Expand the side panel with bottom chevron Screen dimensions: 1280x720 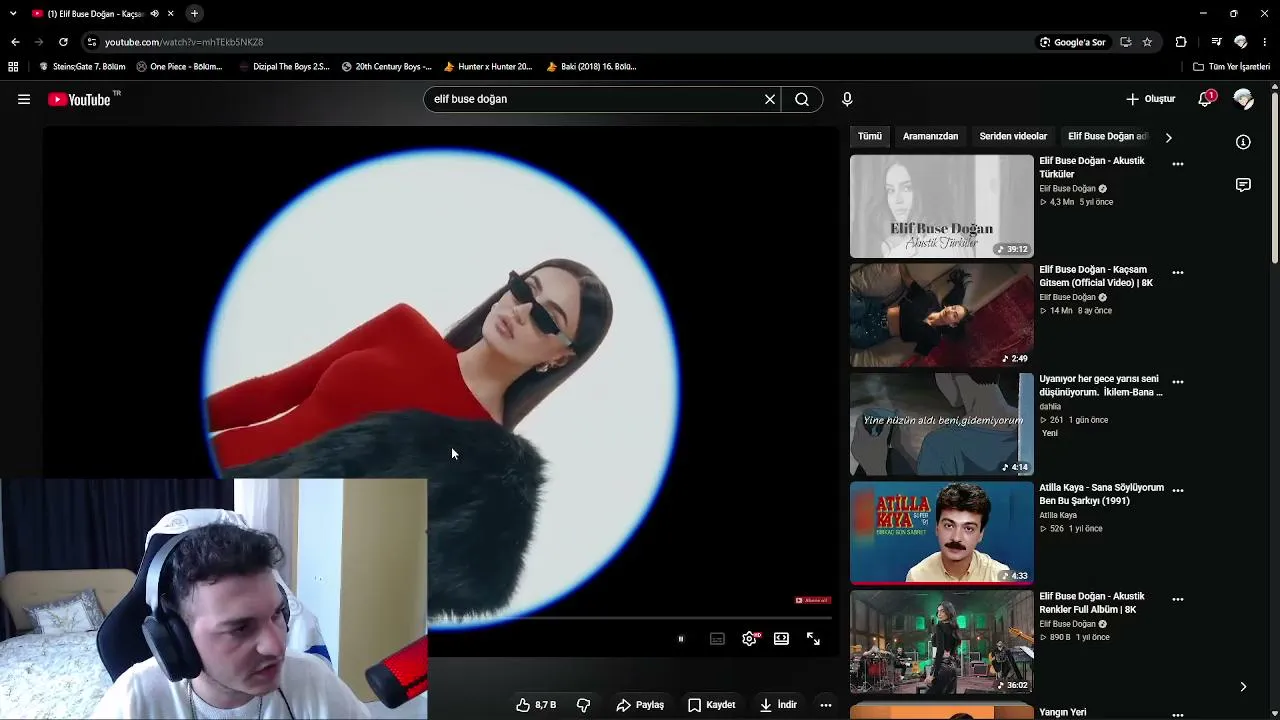click(1243, 687)
